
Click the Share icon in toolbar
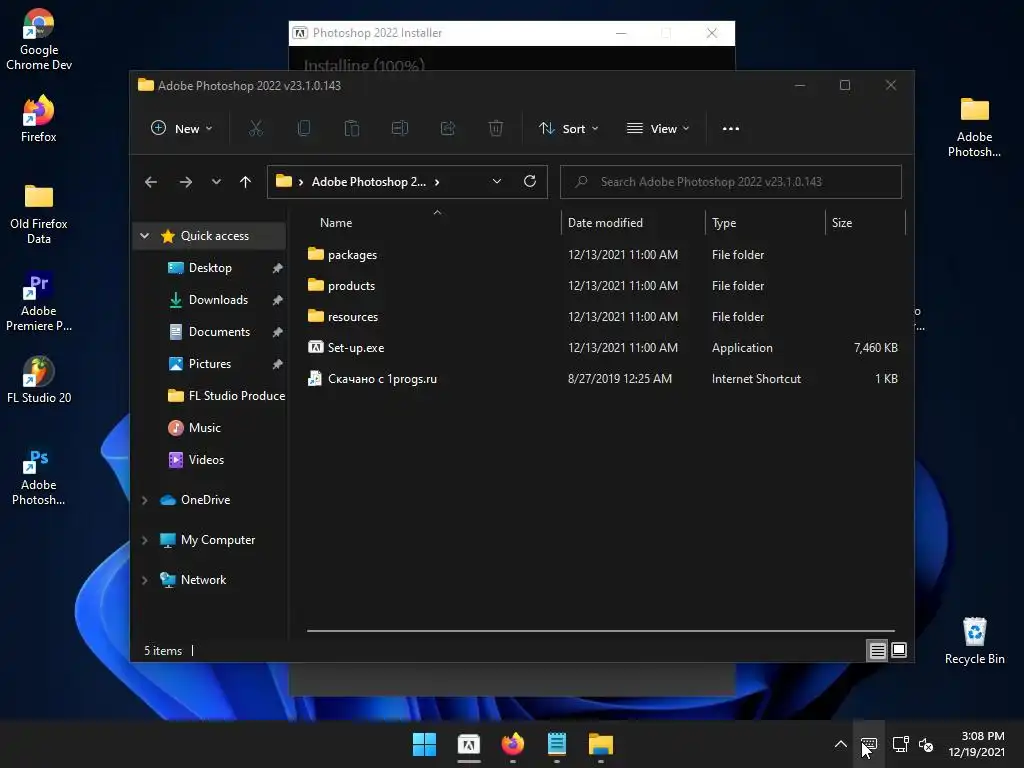pyautogui.click(x=448, y=129)
